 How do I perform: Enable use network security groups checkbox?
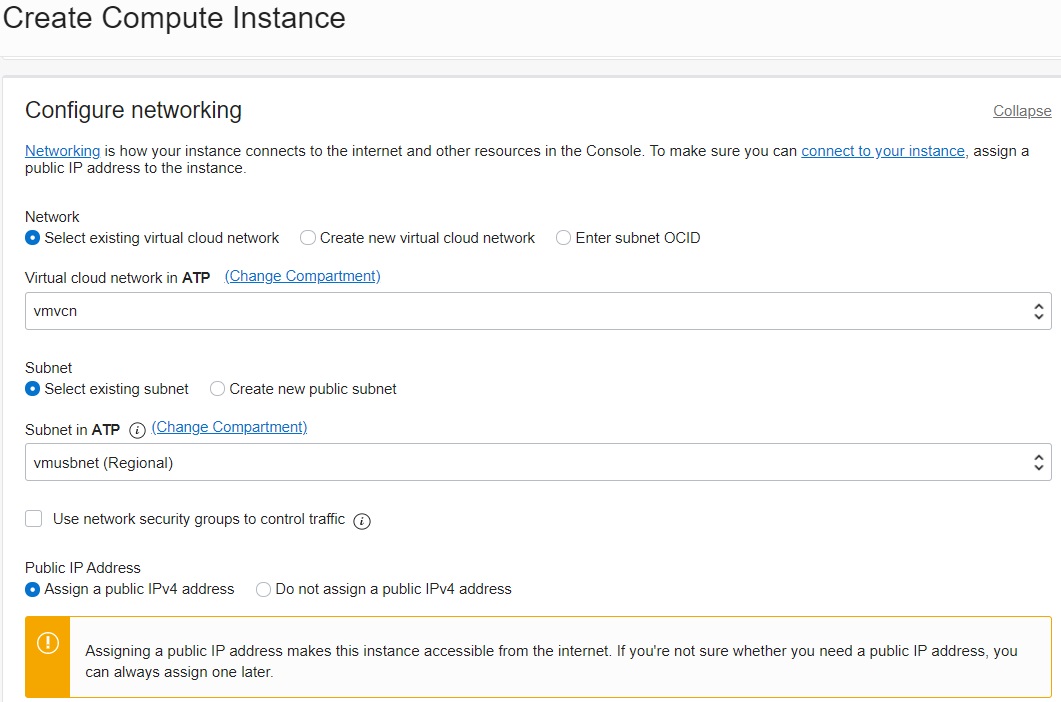[32, 520]
